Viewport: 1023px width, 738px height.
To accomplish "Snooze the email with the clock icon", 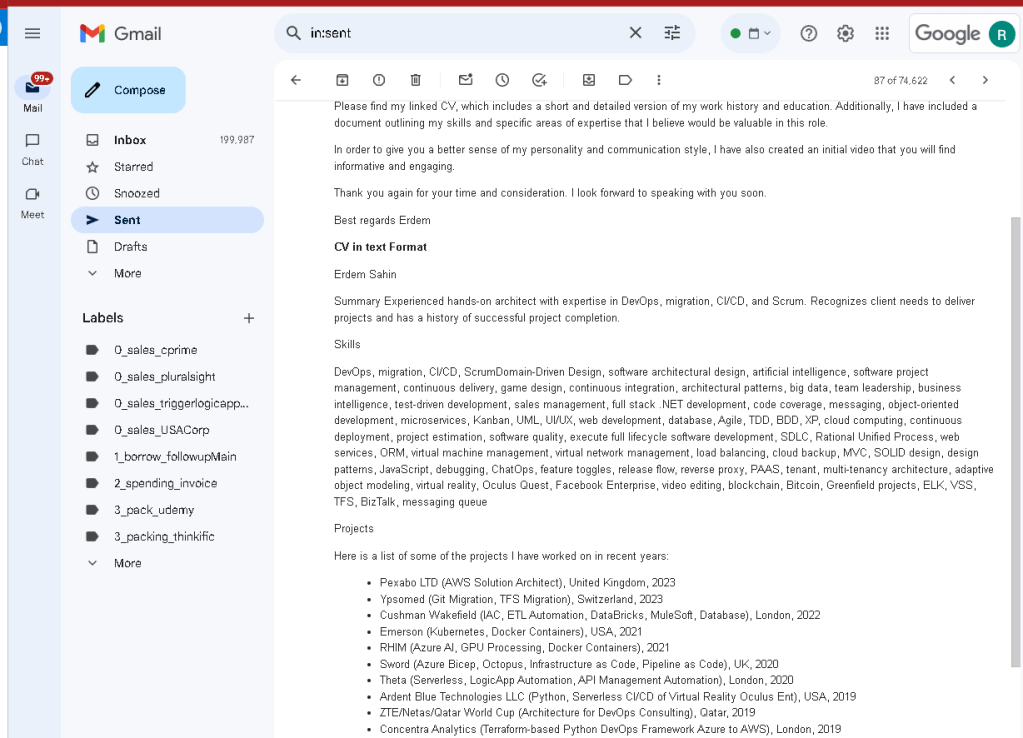I will (x=502, y=80).
